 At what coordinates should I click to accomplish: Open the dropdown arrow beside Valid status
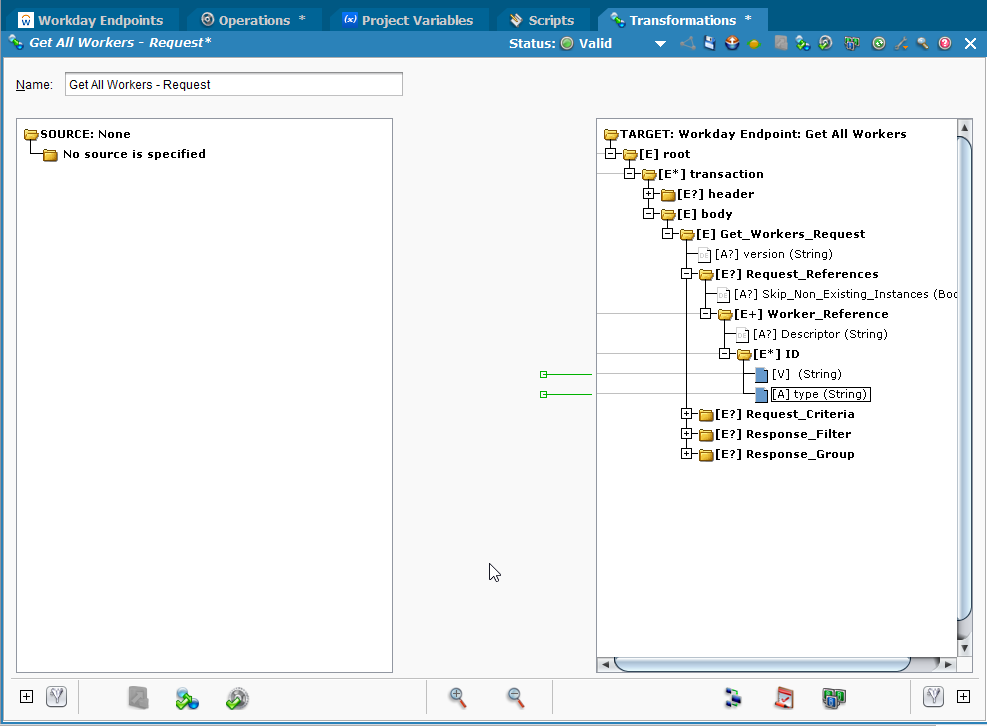(659, 44)
